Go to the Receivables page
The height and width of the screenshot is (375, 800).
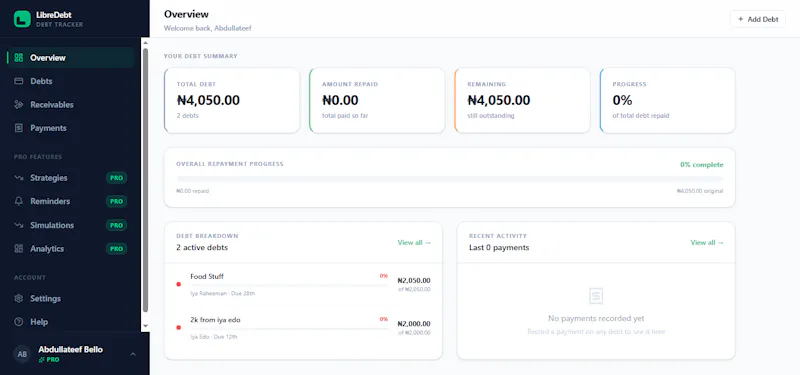tap(70, 105)
